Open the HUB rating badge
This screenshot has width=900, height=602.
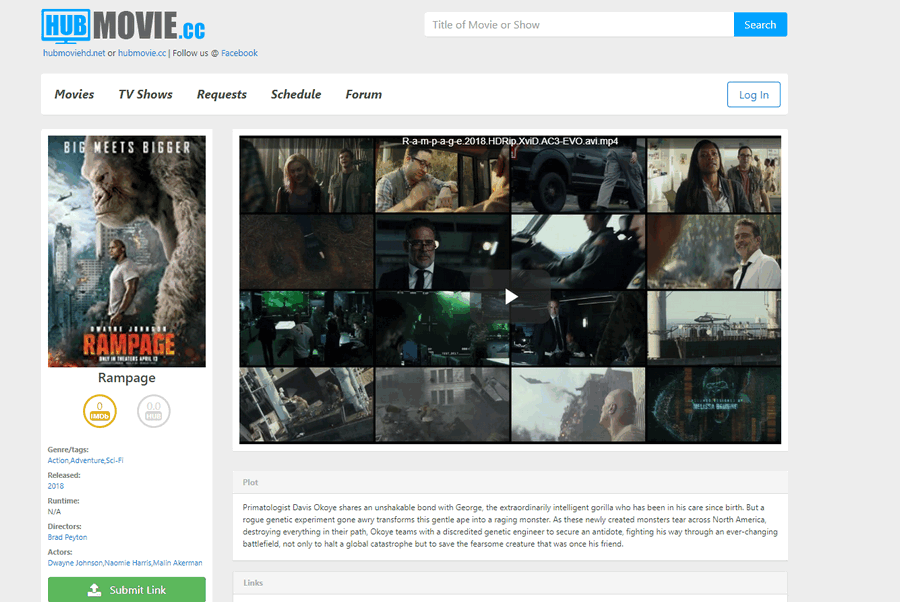tap(153, 411)
